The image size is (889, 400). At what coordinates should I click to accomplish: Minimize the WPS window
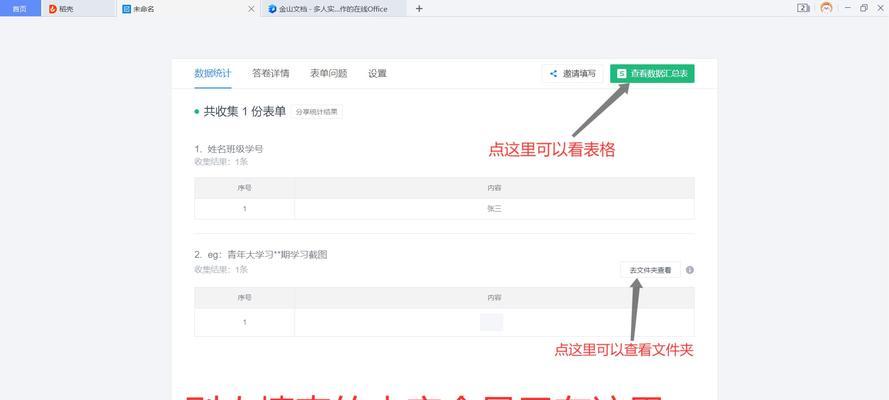coord(848,8)
